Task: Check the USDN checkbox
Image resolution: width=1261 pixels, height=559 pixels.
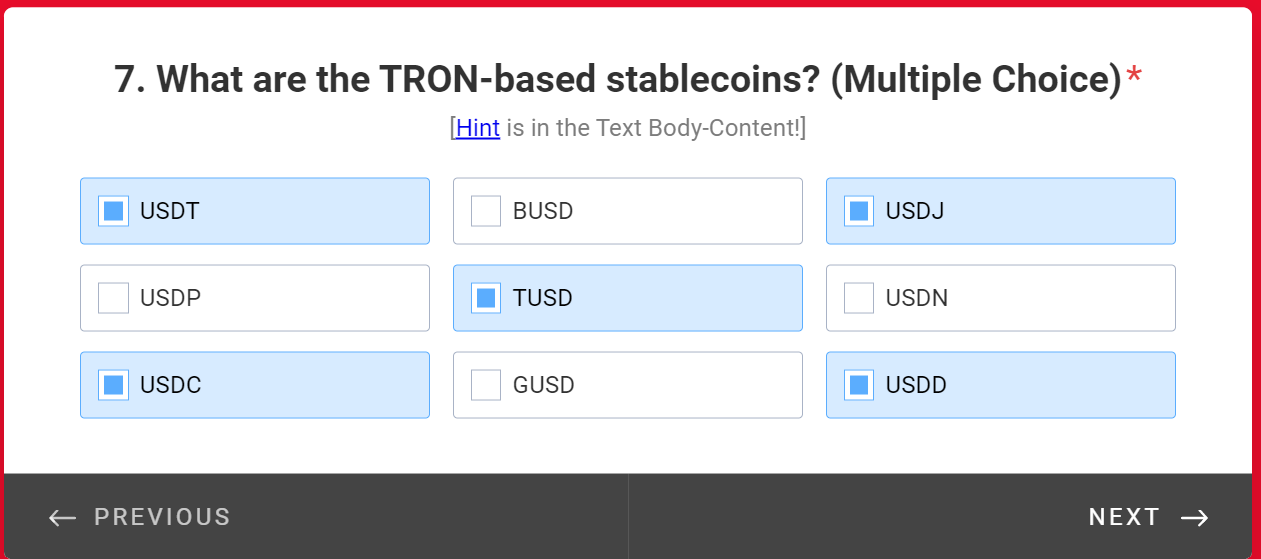Action: tap(859, 298)
